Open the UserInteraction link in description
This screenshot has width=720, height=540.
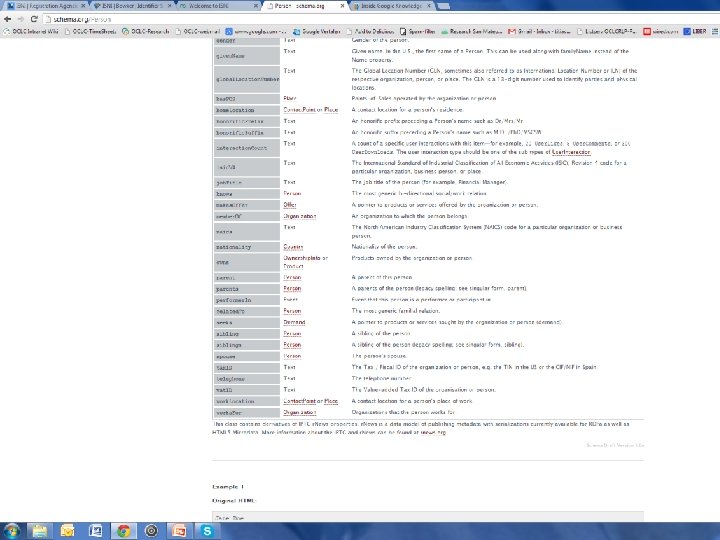click(571, 152)
